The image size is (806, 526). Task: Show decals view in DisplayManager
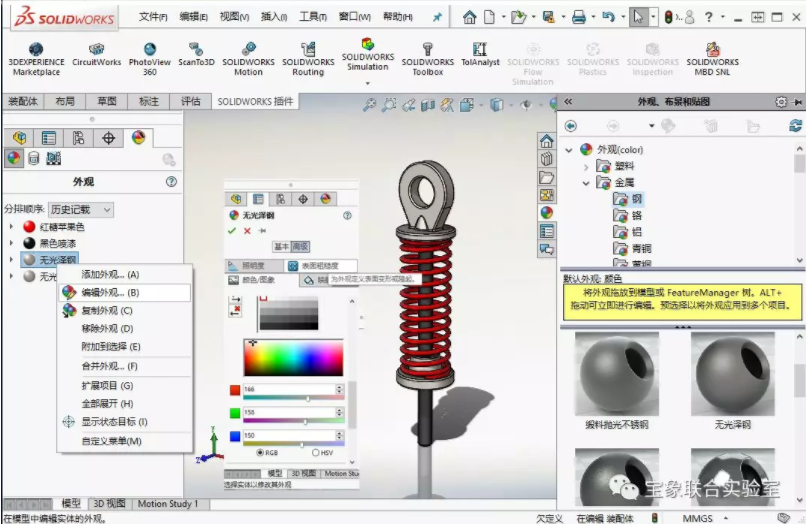(33, 158)
